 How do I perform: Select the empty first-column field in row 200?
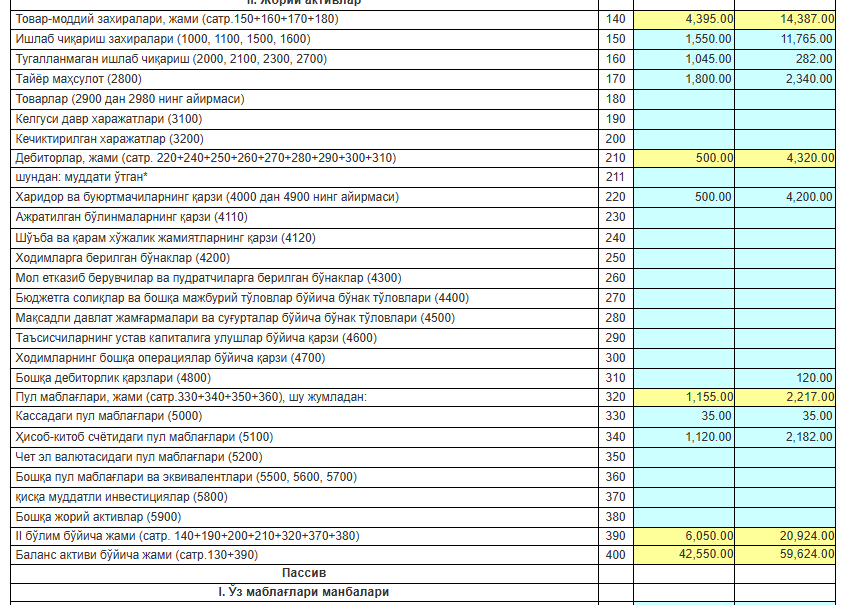tap(684, 139)
